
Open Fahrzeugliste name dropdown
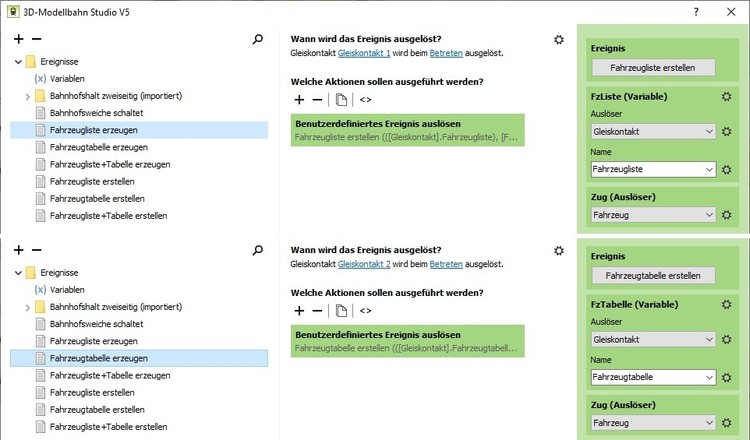[x=709, y=170]
